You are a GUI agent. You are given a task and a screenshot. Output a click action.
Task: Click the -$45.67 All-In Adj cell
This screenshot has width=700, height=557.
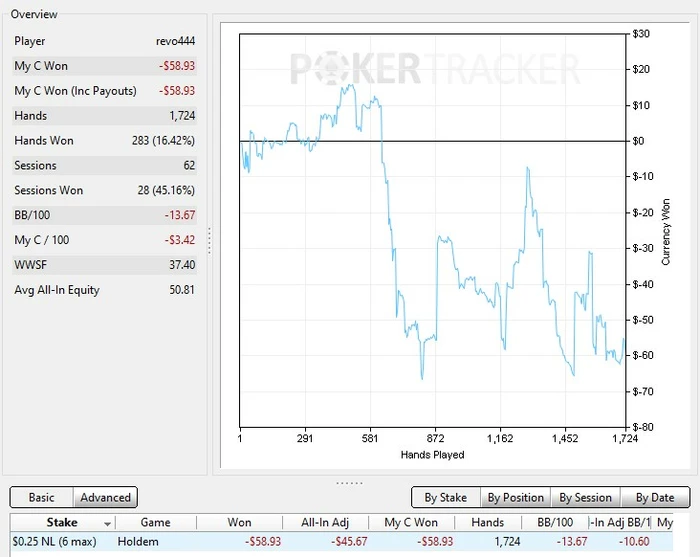(x=349, y=541)
